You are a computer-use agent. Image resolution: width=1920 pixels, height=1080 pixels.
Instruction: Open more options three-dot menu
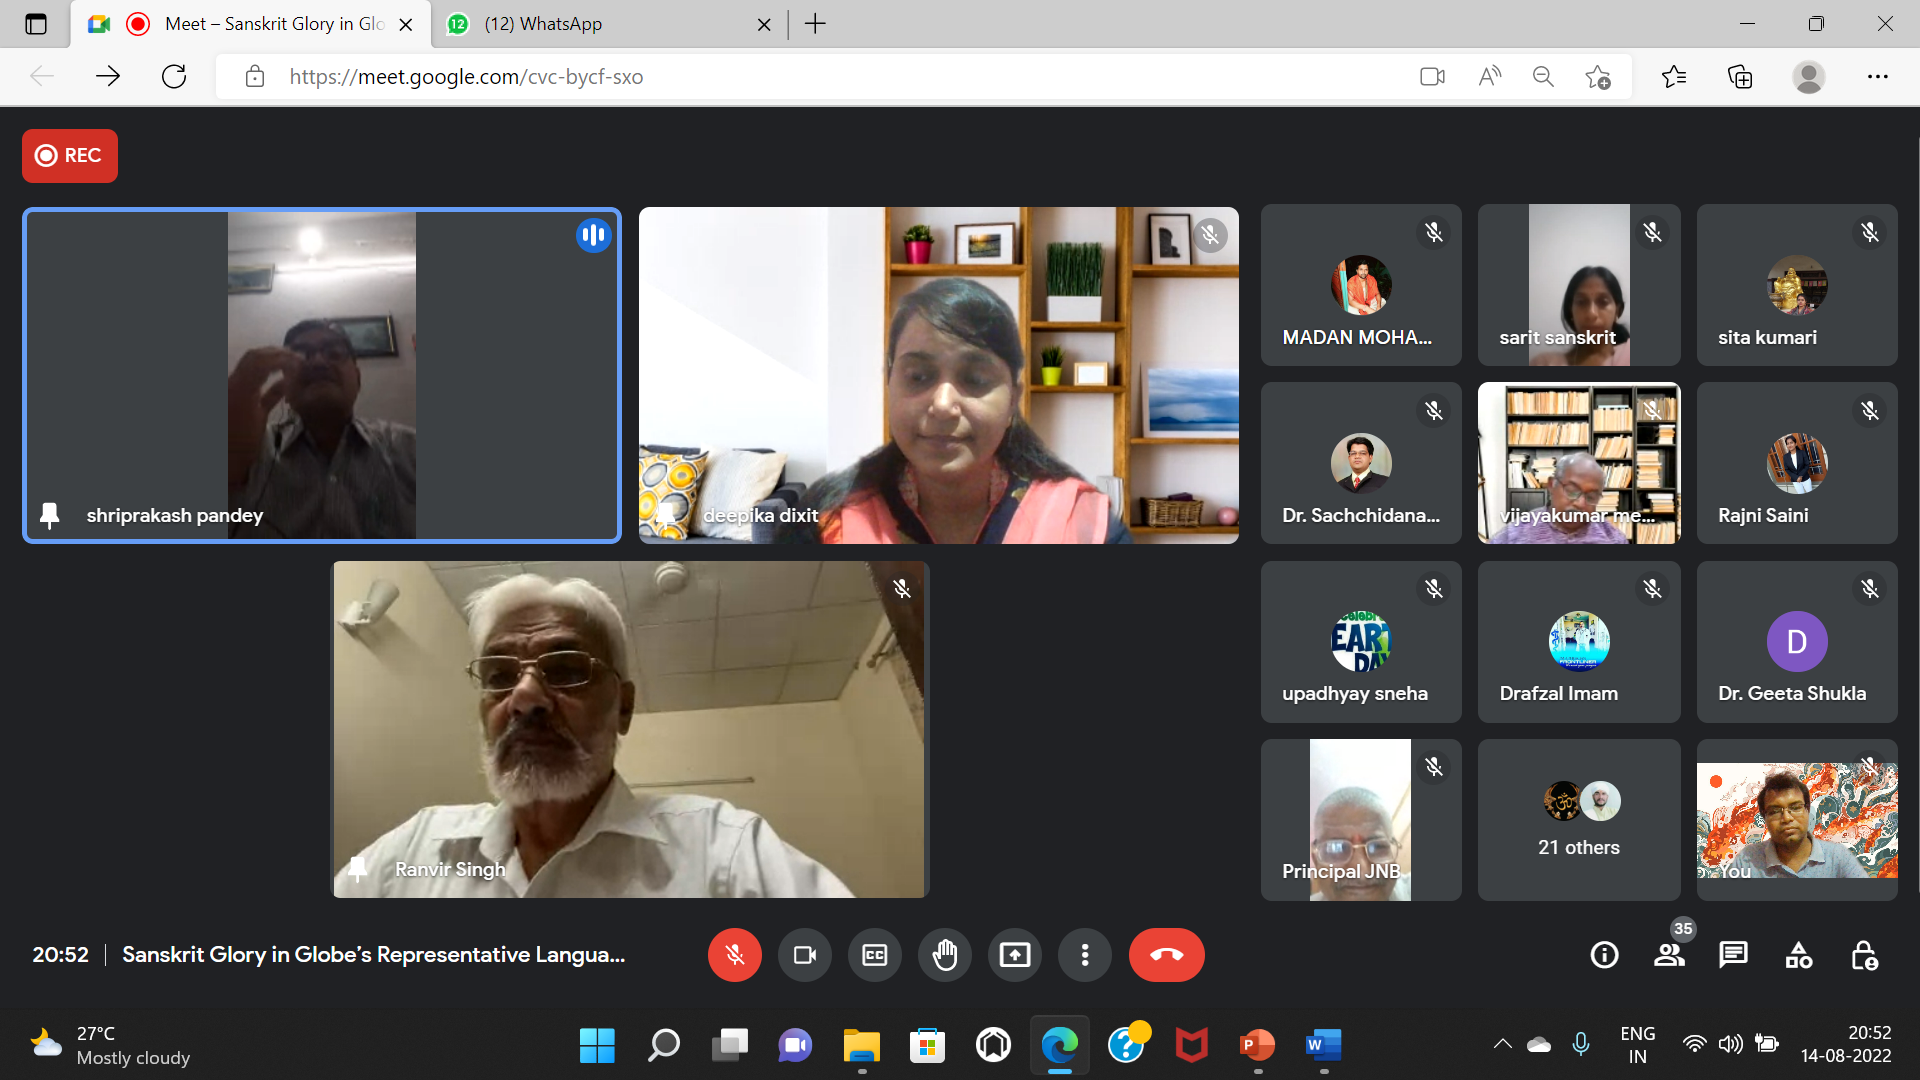(1084, 955)
